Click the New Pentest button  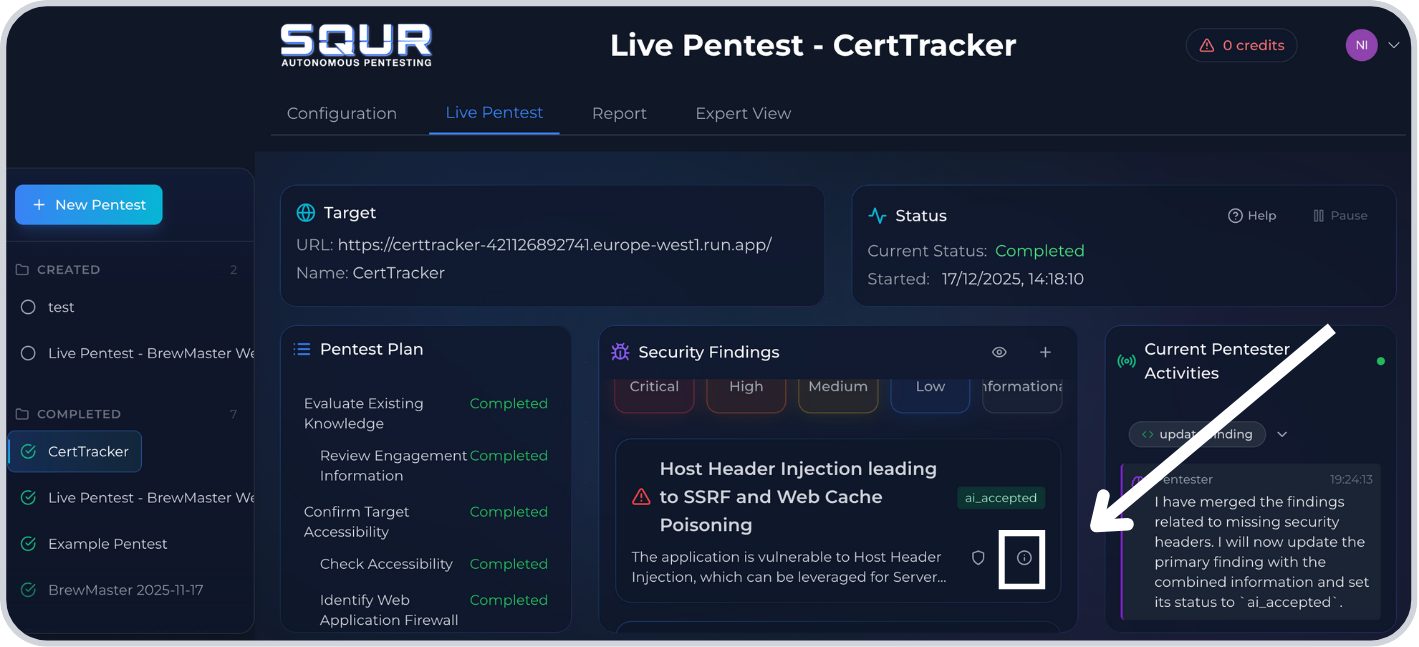click(x=89, y=205)
